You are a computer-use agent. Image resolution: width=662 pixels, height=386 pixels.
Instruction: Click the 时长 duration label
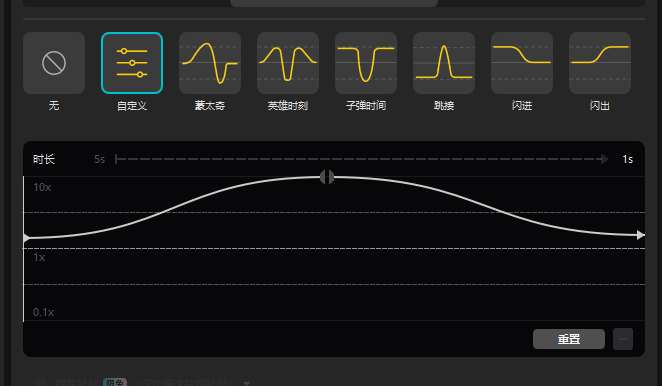click(44, 159)
